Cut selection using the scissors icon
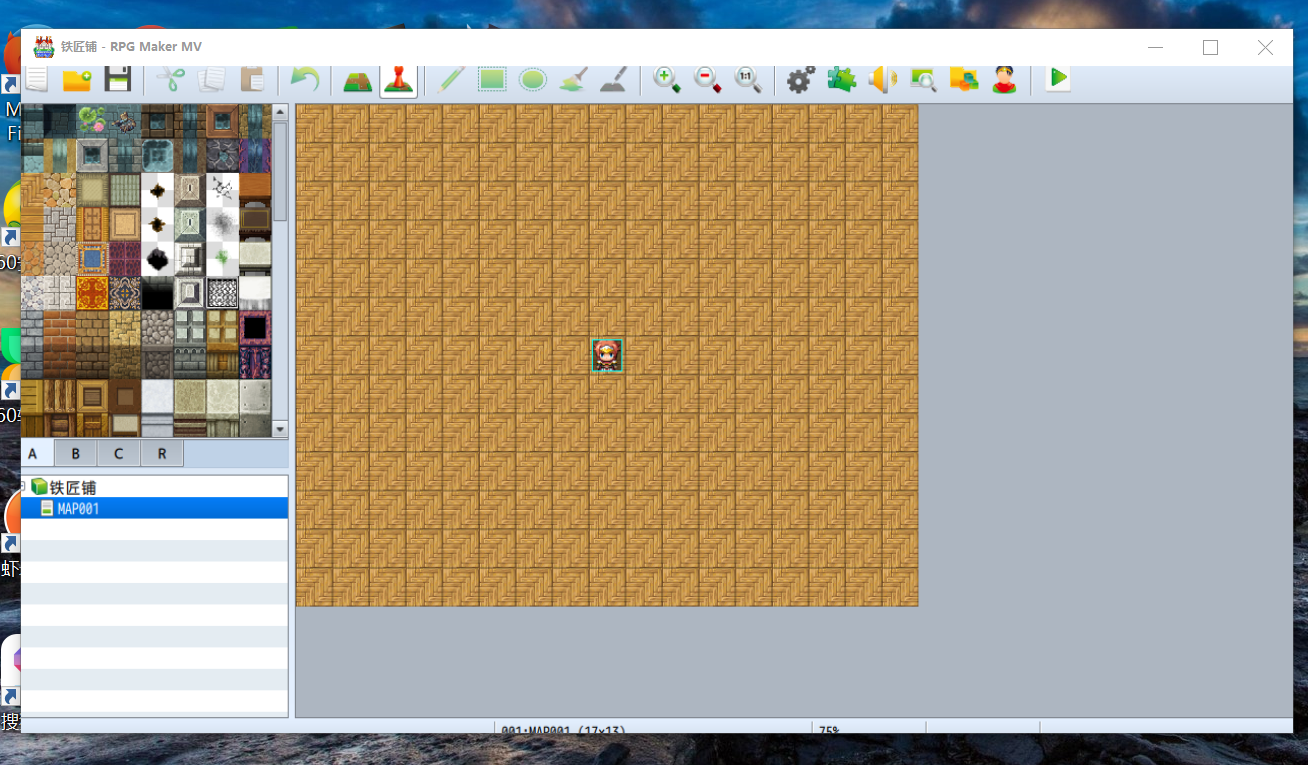Viewport: 1308px width, 765px height. click(170, 79)
